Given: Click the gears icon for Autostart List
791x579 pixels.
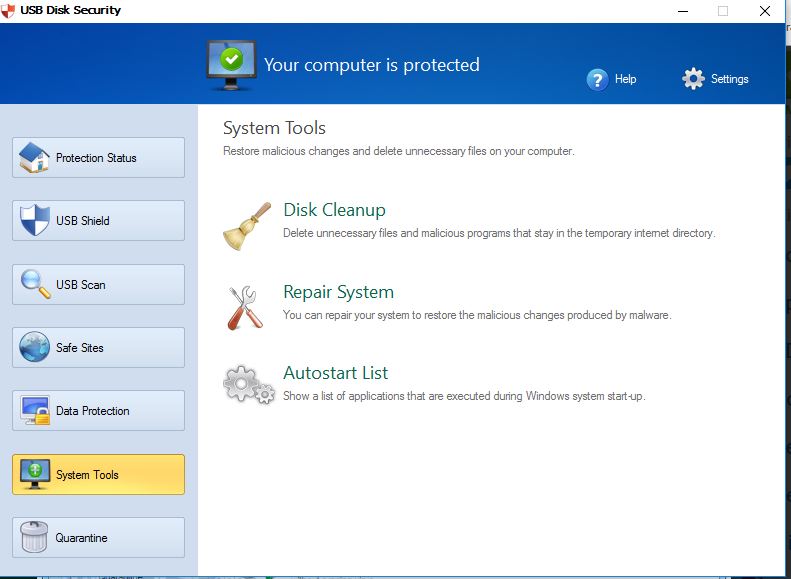Looking at the screenshot, I should click(249, 384).
